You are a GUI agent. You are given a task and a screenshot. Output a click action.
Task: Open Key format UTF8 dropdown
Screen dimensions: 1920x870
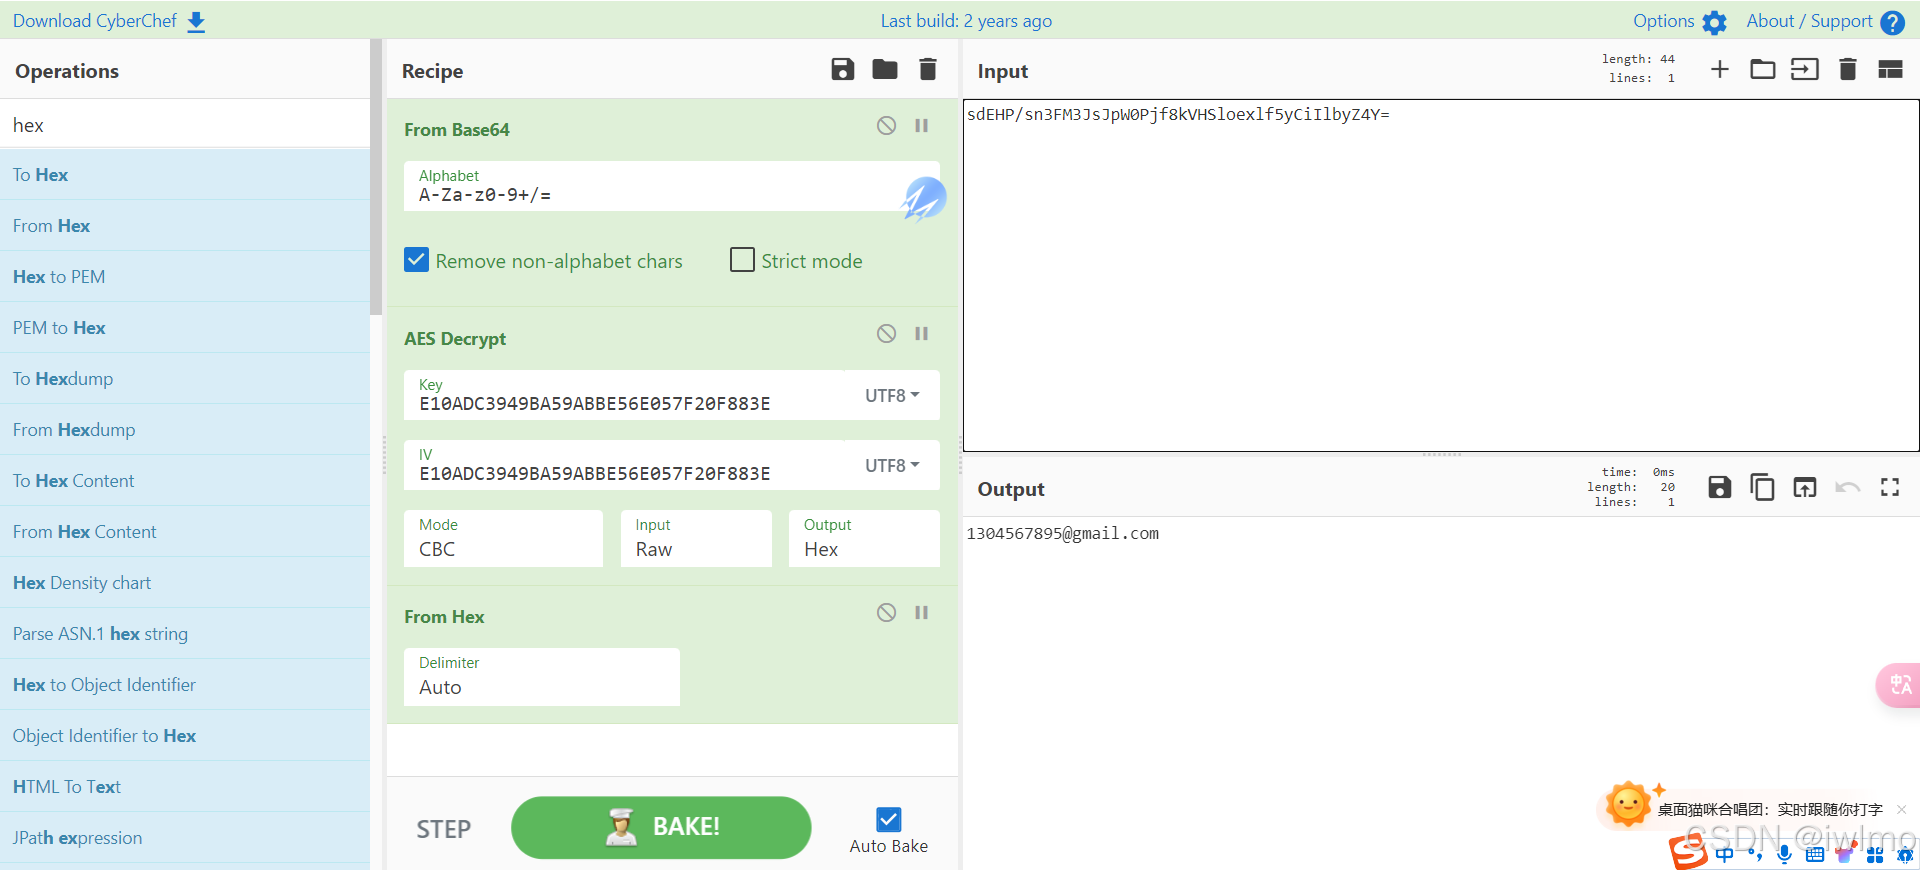click(892, 395)
